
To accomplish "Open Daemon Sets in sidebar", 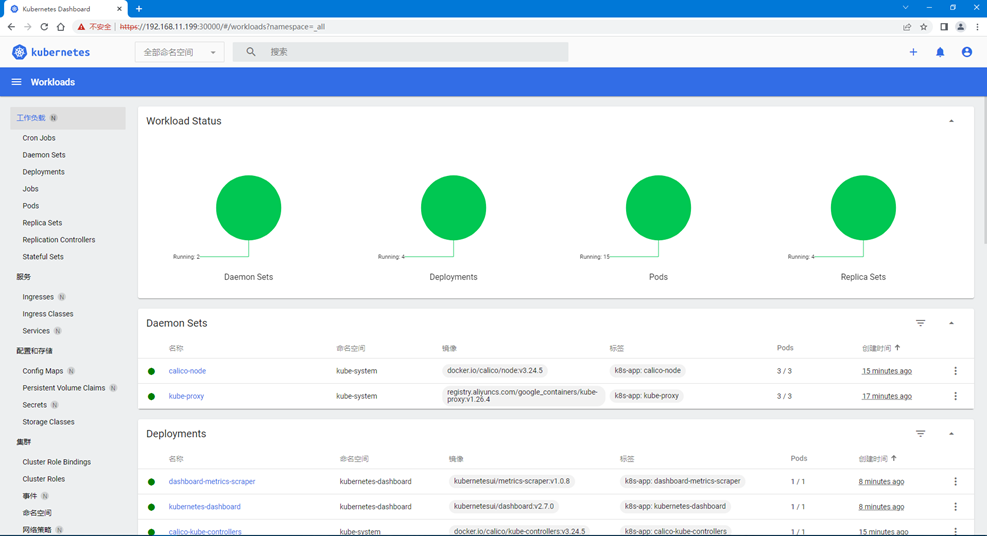I will click(44, 155).
